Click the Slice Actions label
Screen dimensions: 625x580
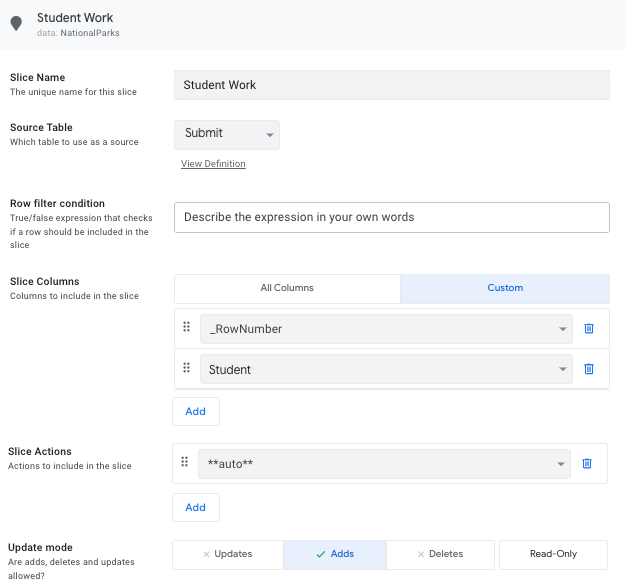click(x=40, y=451)
